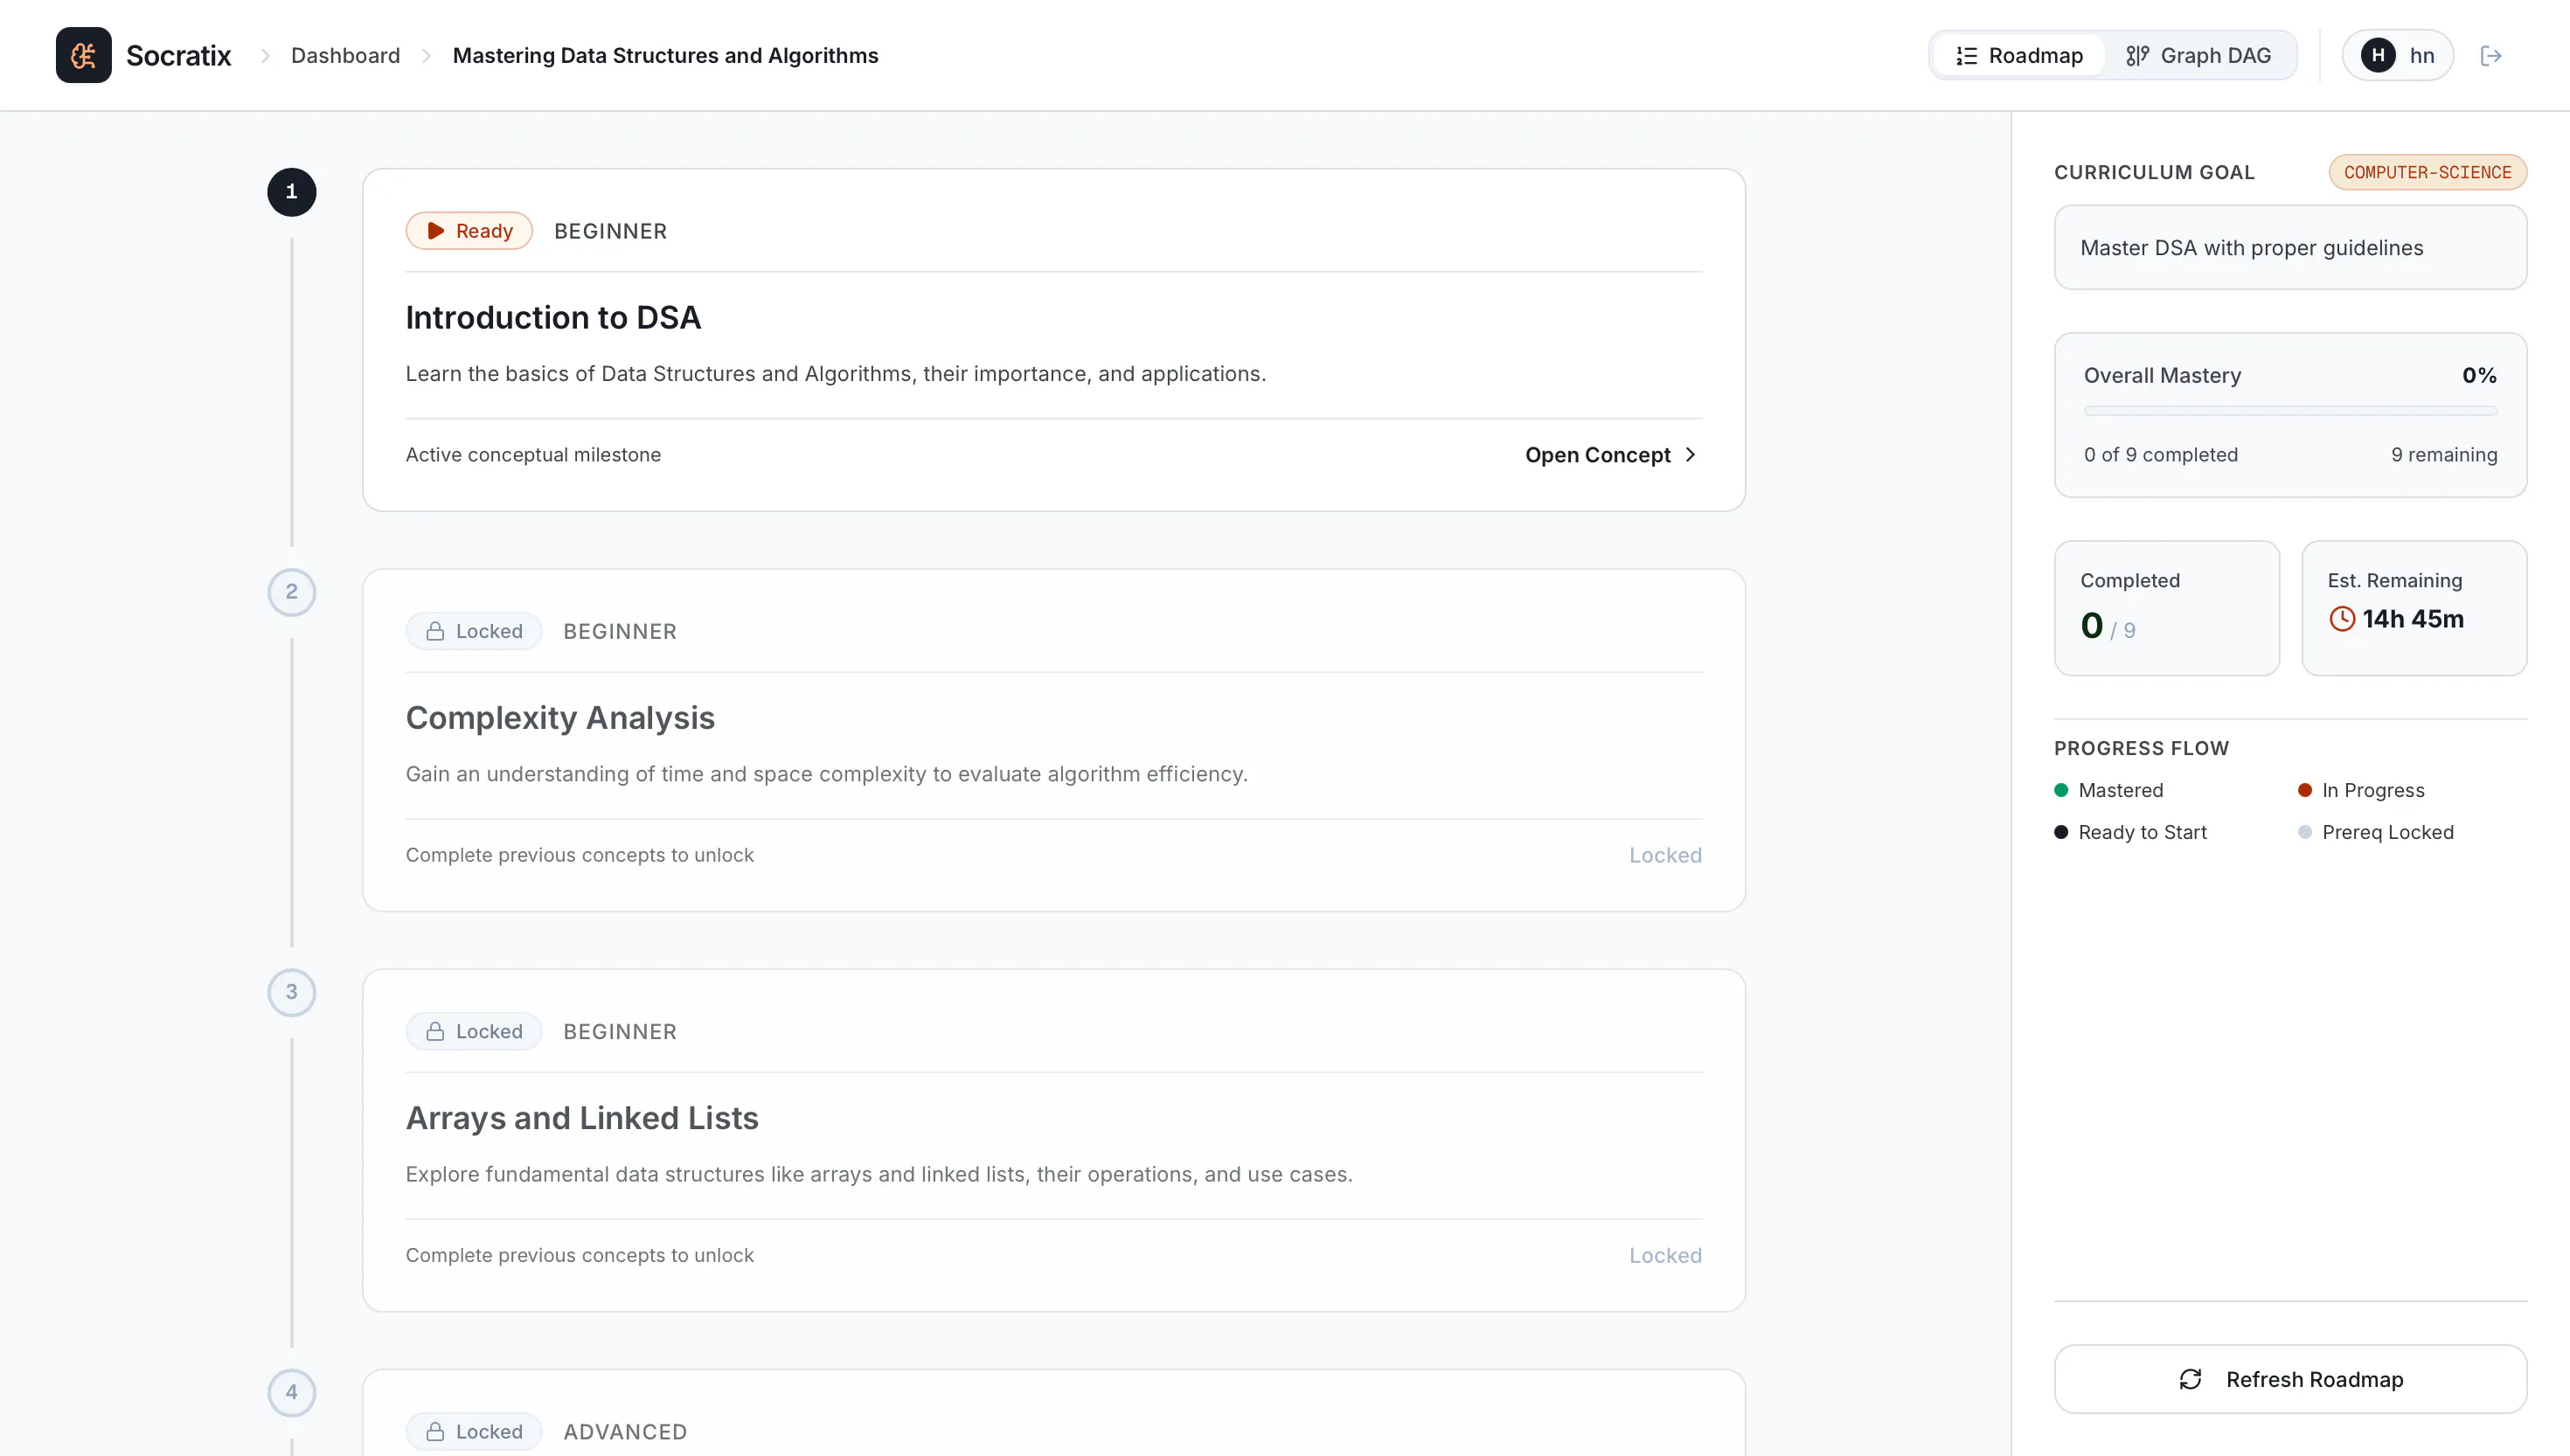This screenshot has height=1456, width=2570.
Task: Click the Locked badge on Complexity Analysis
Action: tap(474, 631)
